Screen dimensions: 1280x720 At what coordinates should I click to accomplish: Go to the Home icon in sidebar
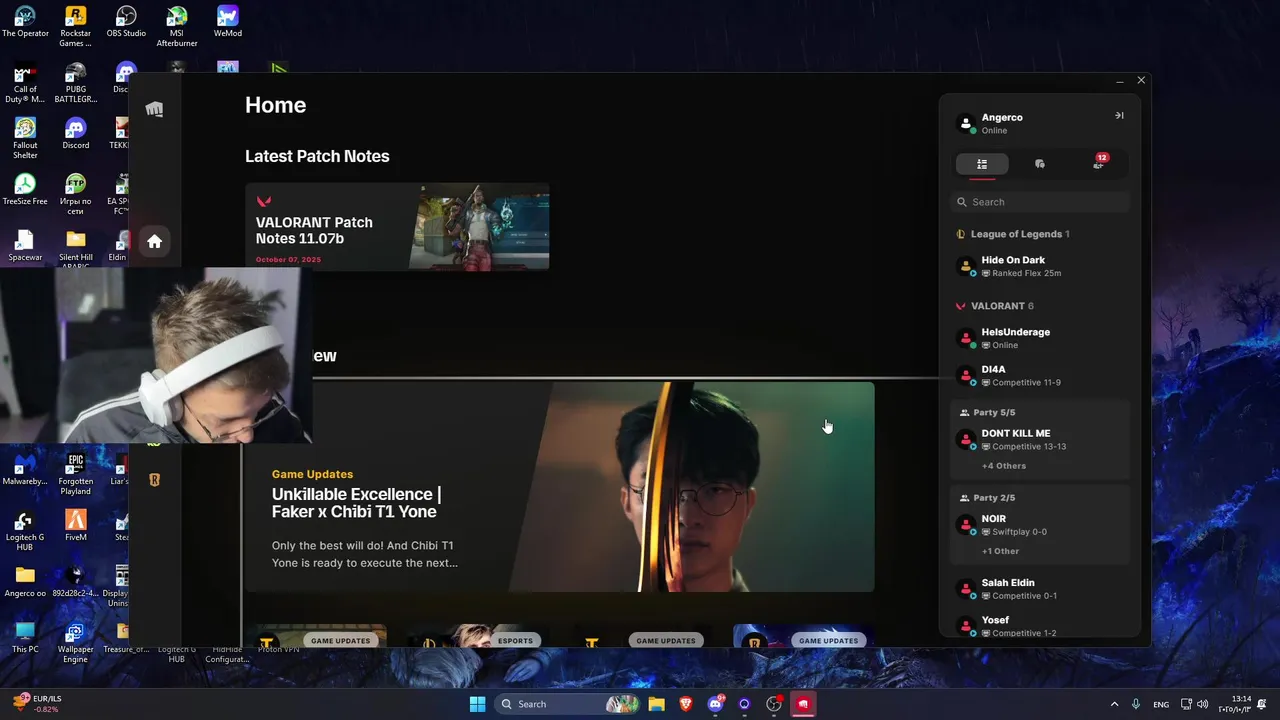(154, 241)
